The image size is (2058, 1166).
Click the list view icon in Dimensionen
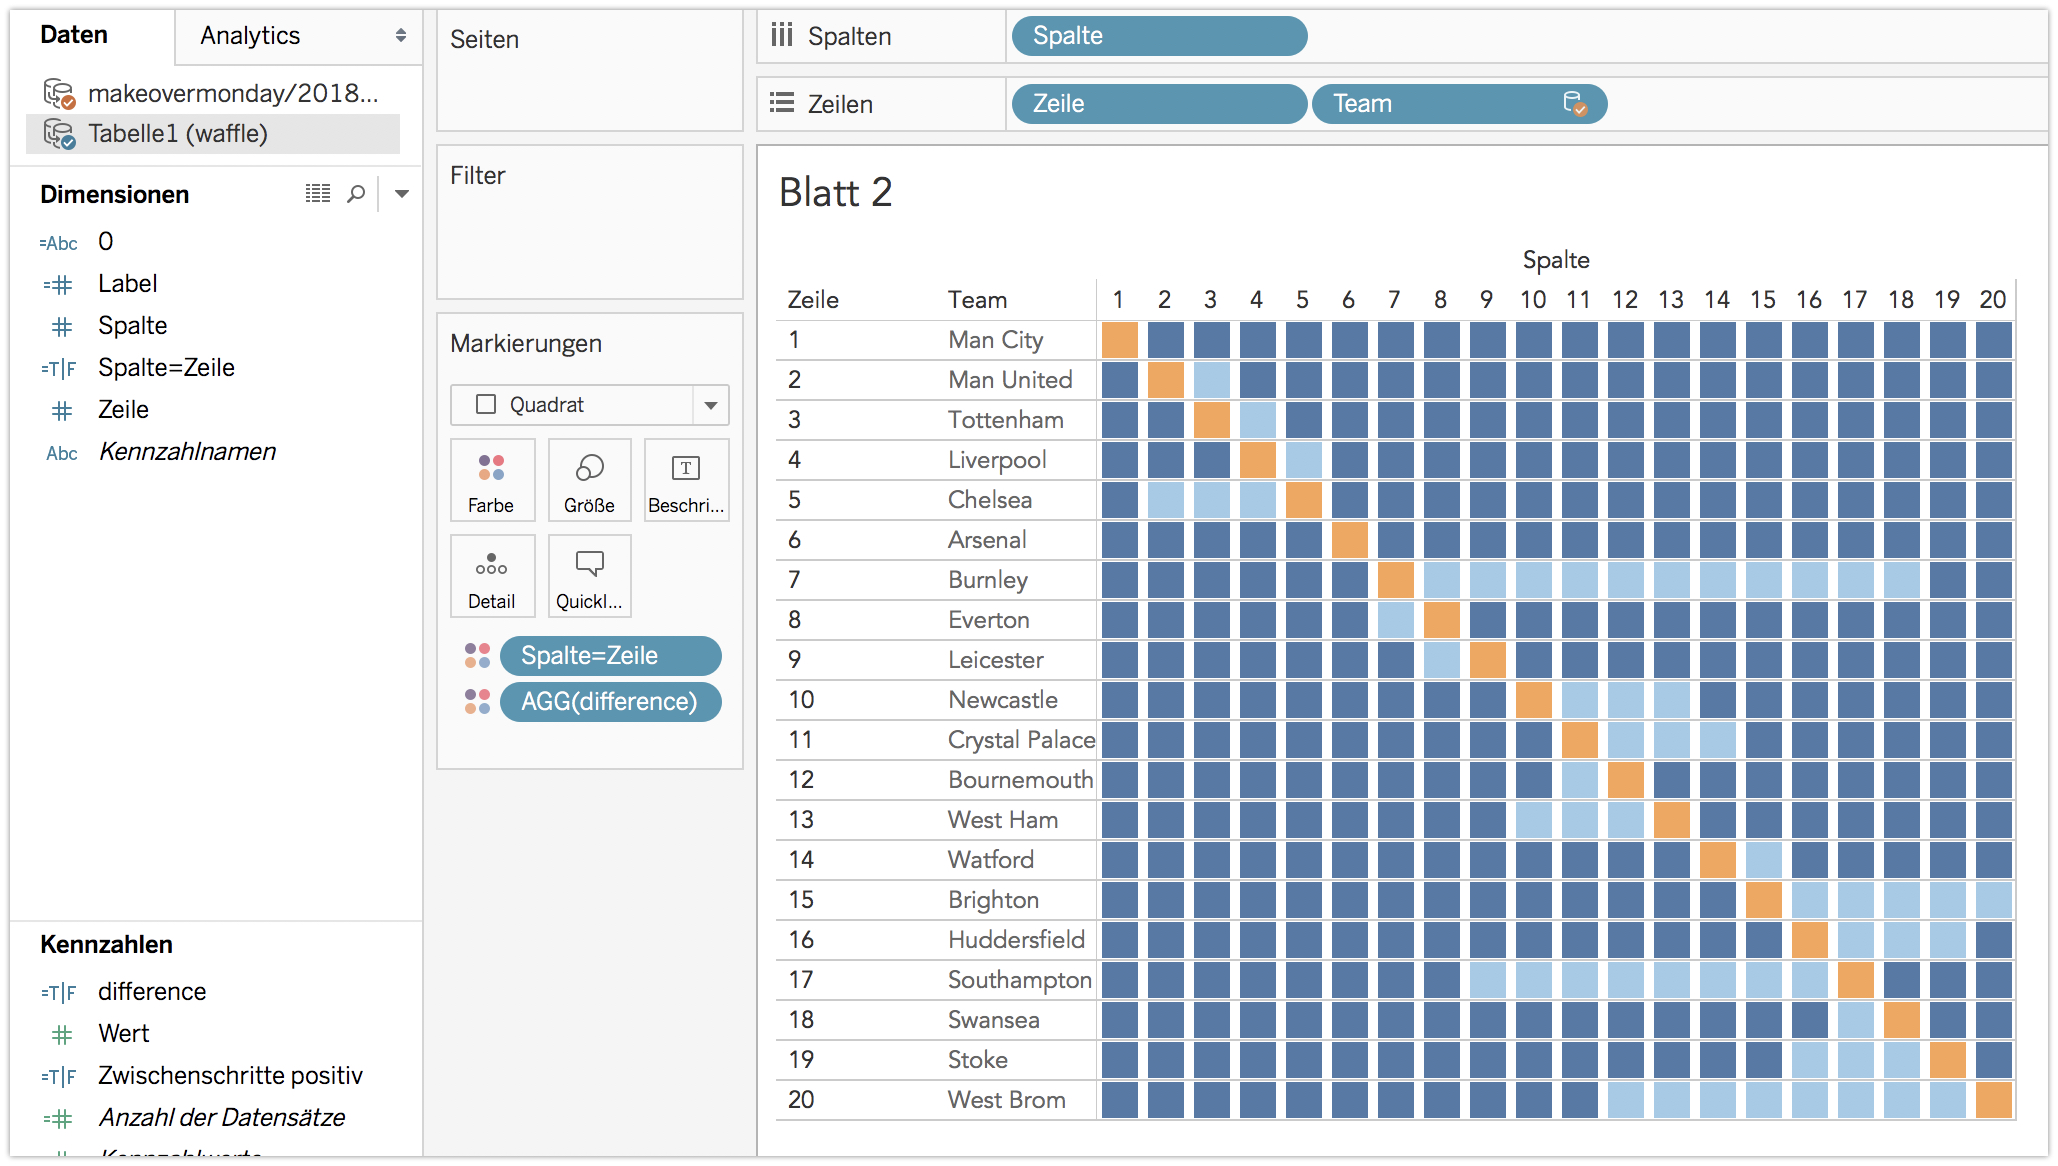(318, 194)
